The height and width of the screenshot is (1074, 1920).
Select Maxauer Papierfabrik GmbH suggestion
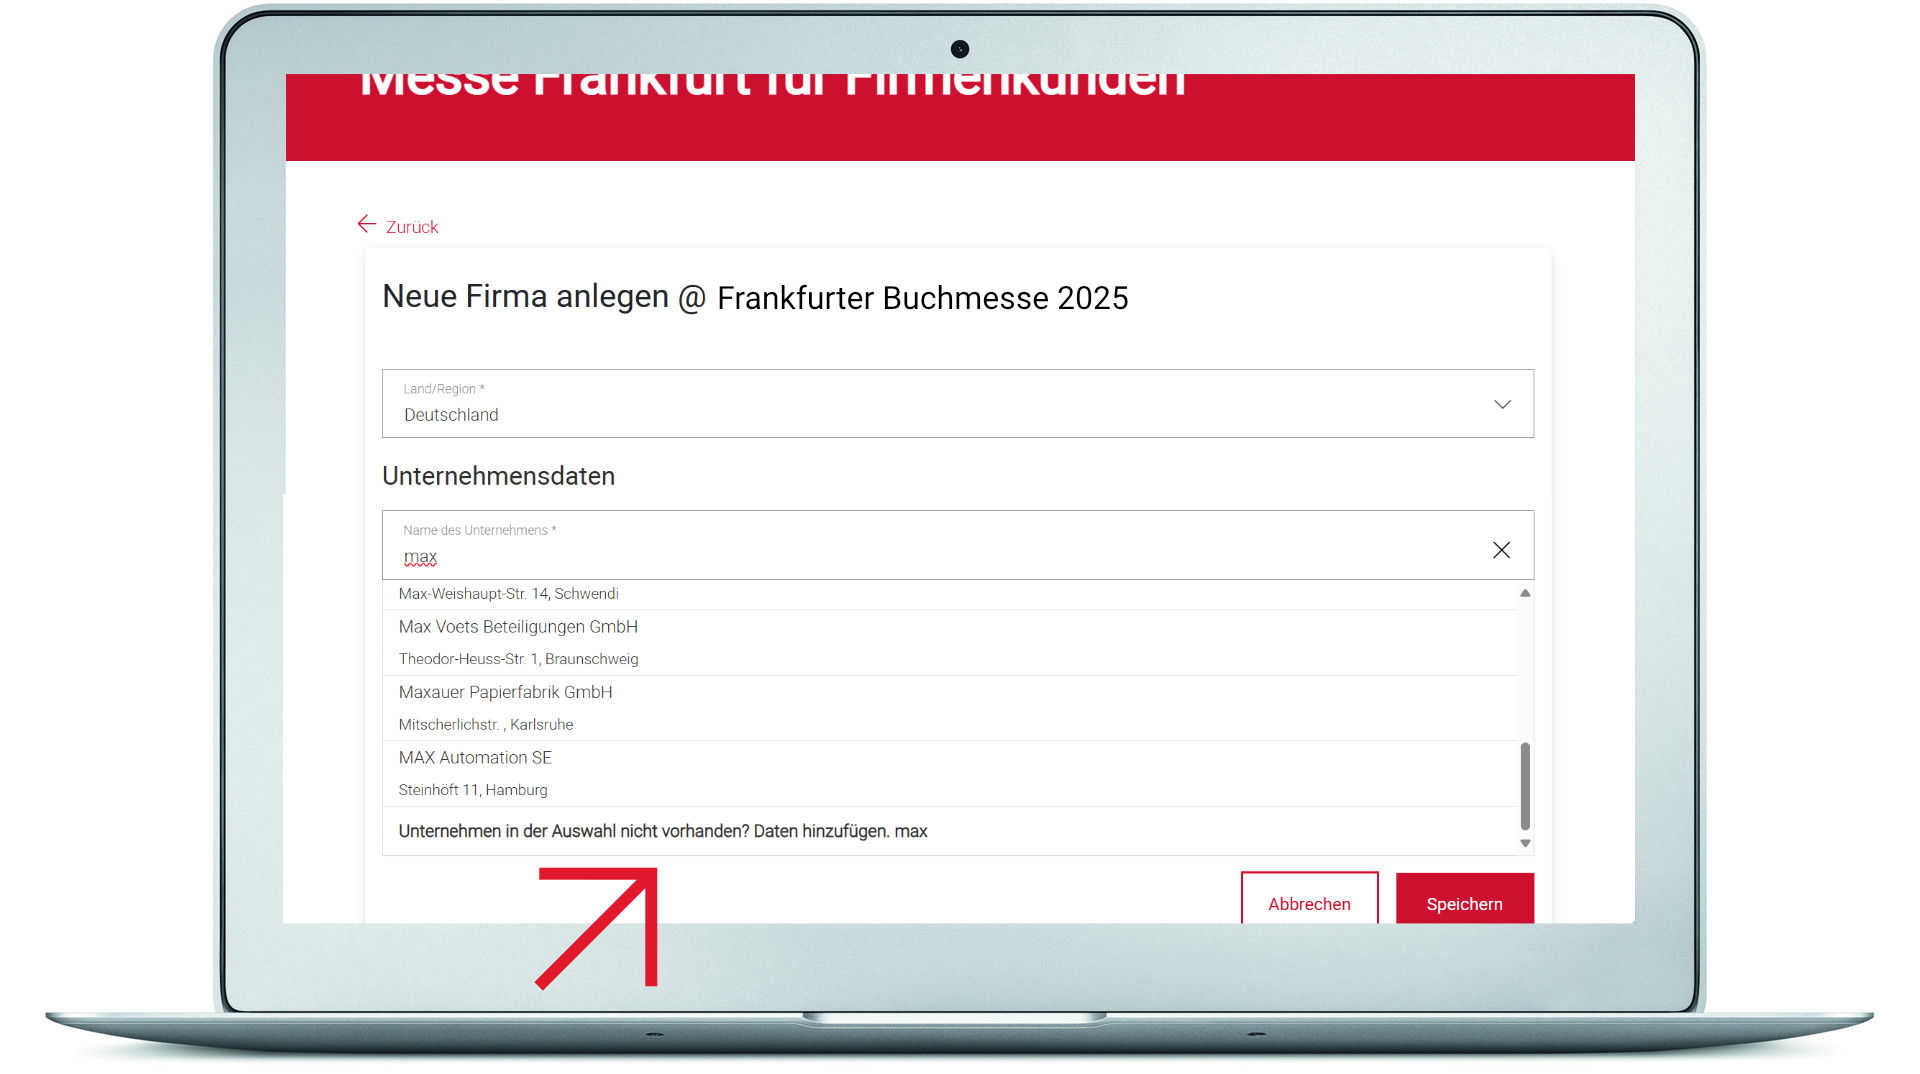505,692
